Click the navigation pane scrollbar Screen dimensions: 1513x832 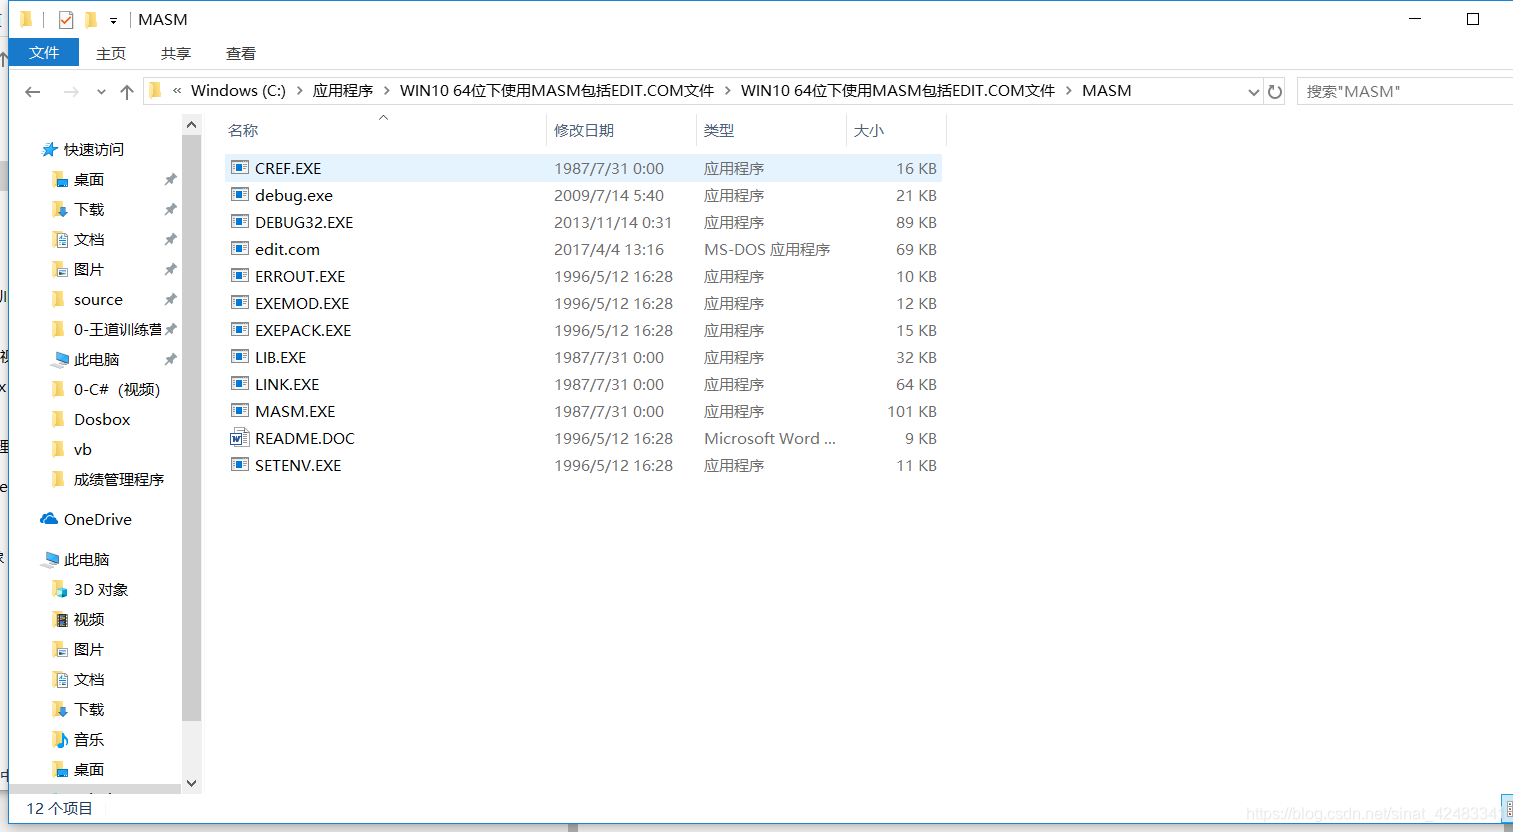point(192,428)
